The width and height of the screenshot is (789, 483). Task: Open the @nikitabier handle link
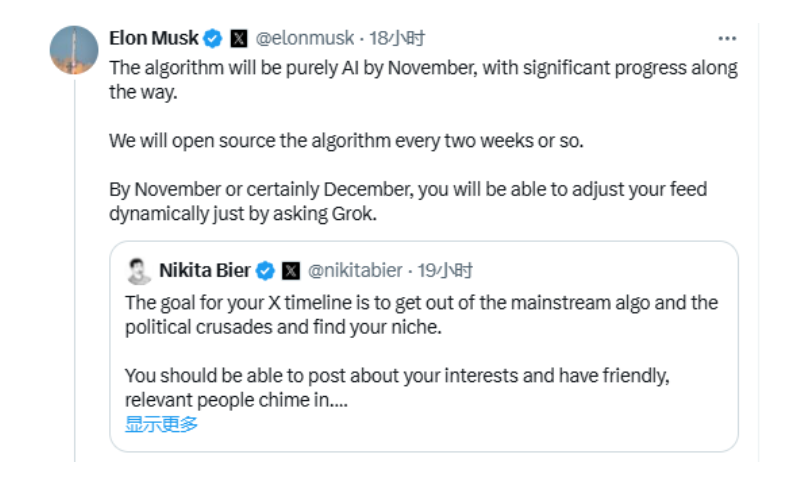[x=355, y=271]
